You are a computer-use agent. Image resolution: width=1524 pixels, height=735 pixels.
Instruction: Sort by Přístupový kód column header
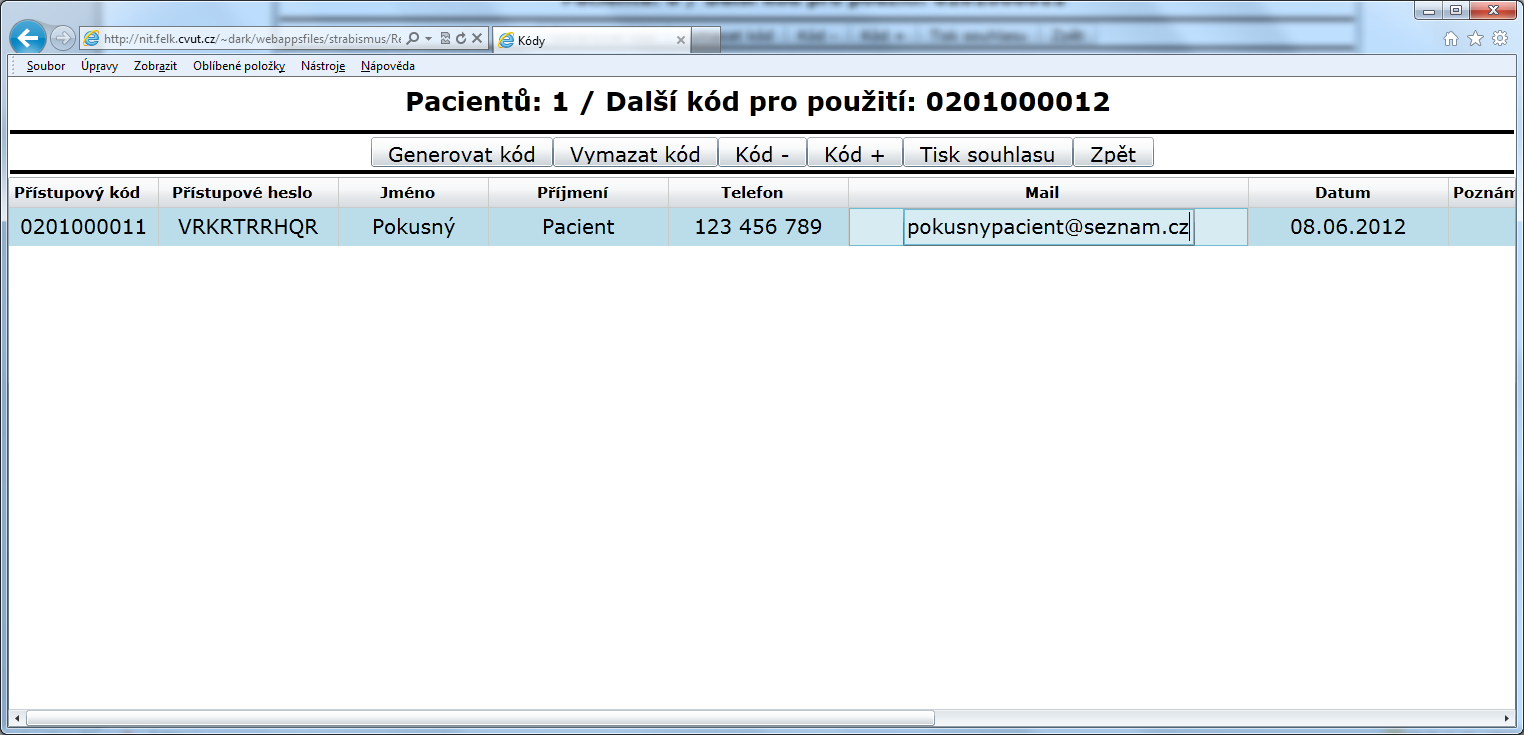[84, 192]
